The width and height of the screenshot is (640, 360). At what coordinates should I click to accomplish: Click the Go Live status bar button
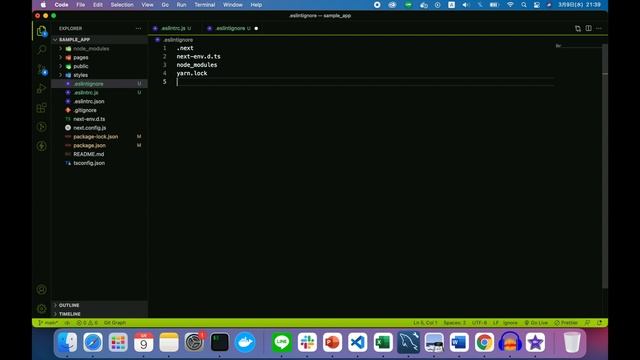[x=536, y=323]
